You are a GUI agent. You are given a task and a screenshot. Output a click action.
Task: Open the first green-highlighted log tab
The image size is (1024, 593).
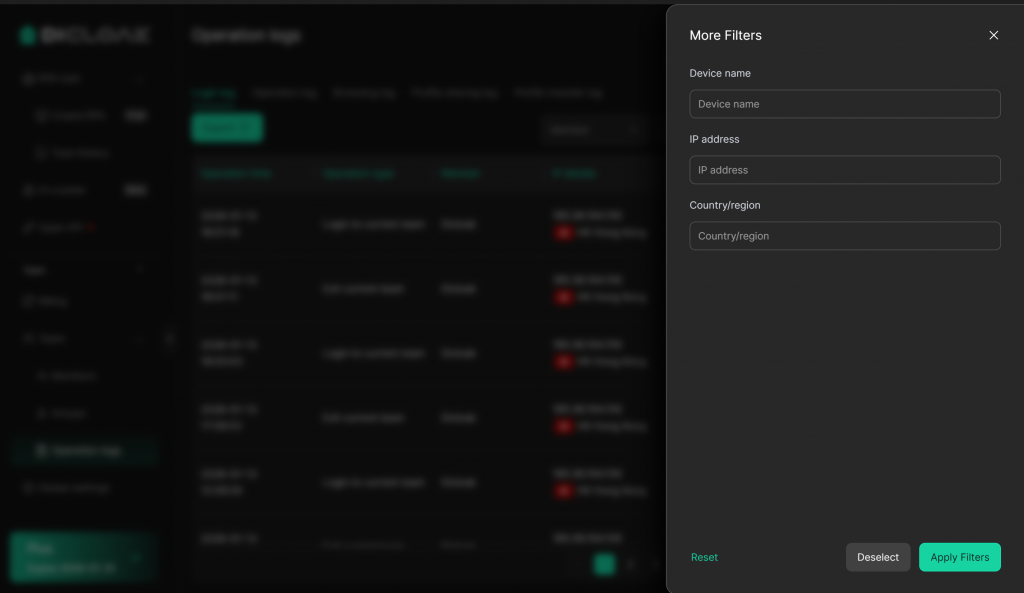(x=213, y=93)
